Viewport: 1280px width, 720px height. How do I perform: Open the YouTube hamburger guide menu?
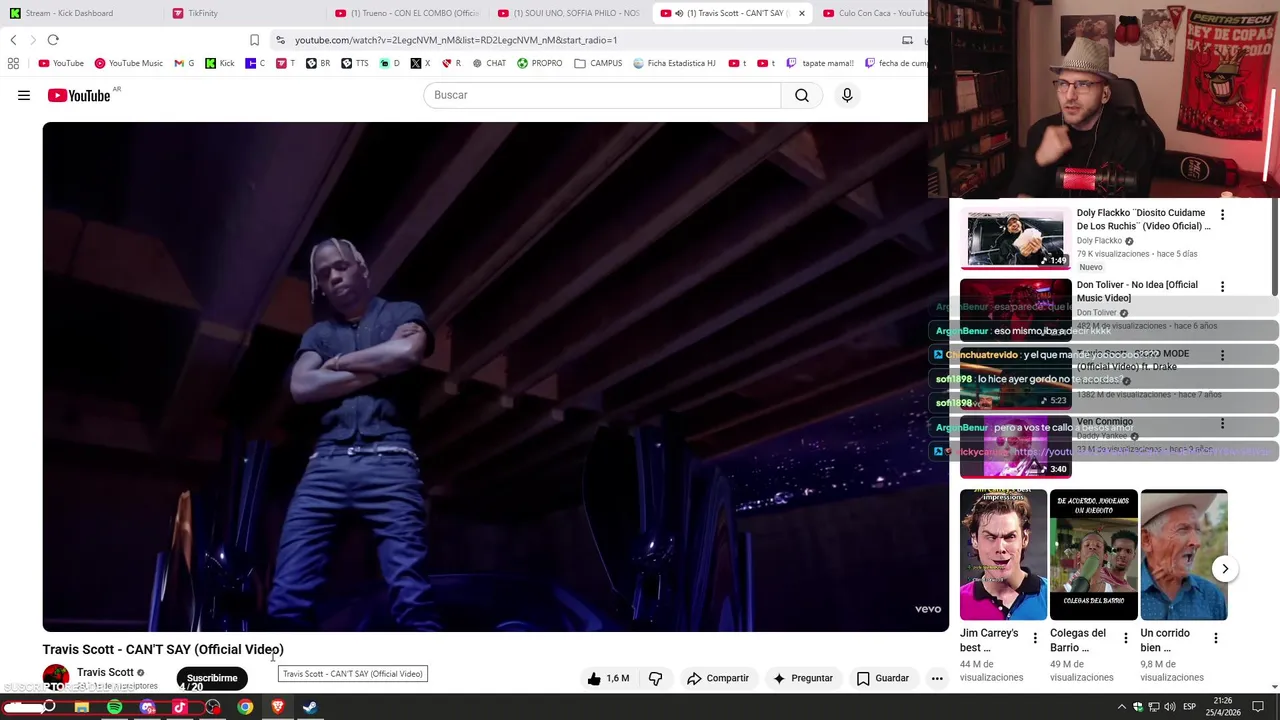(24, 95)
